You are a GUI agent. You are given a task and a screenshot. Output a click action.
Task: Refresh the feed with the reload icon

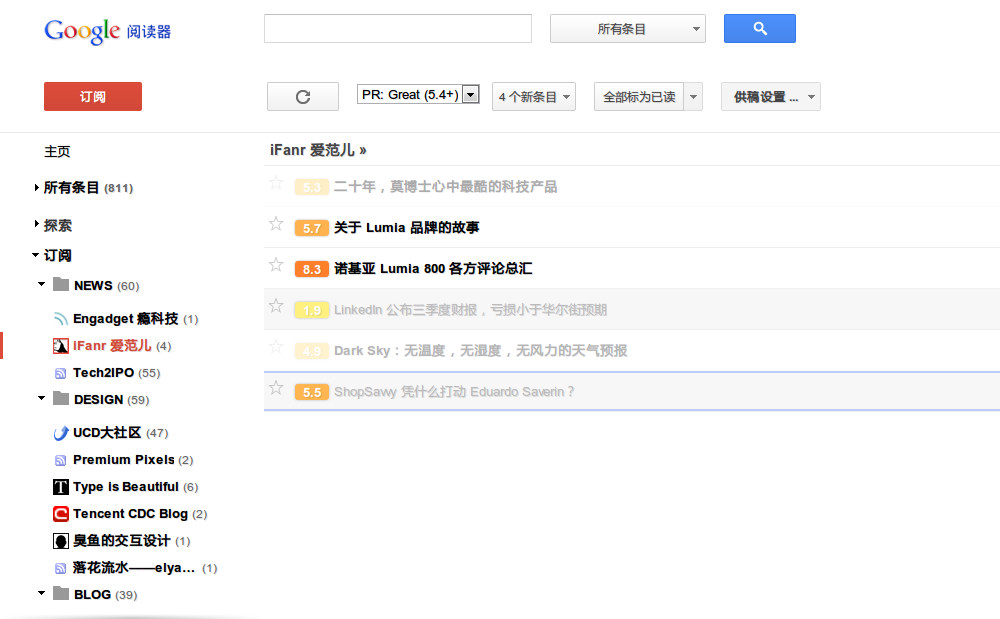[x=303, y=97]
